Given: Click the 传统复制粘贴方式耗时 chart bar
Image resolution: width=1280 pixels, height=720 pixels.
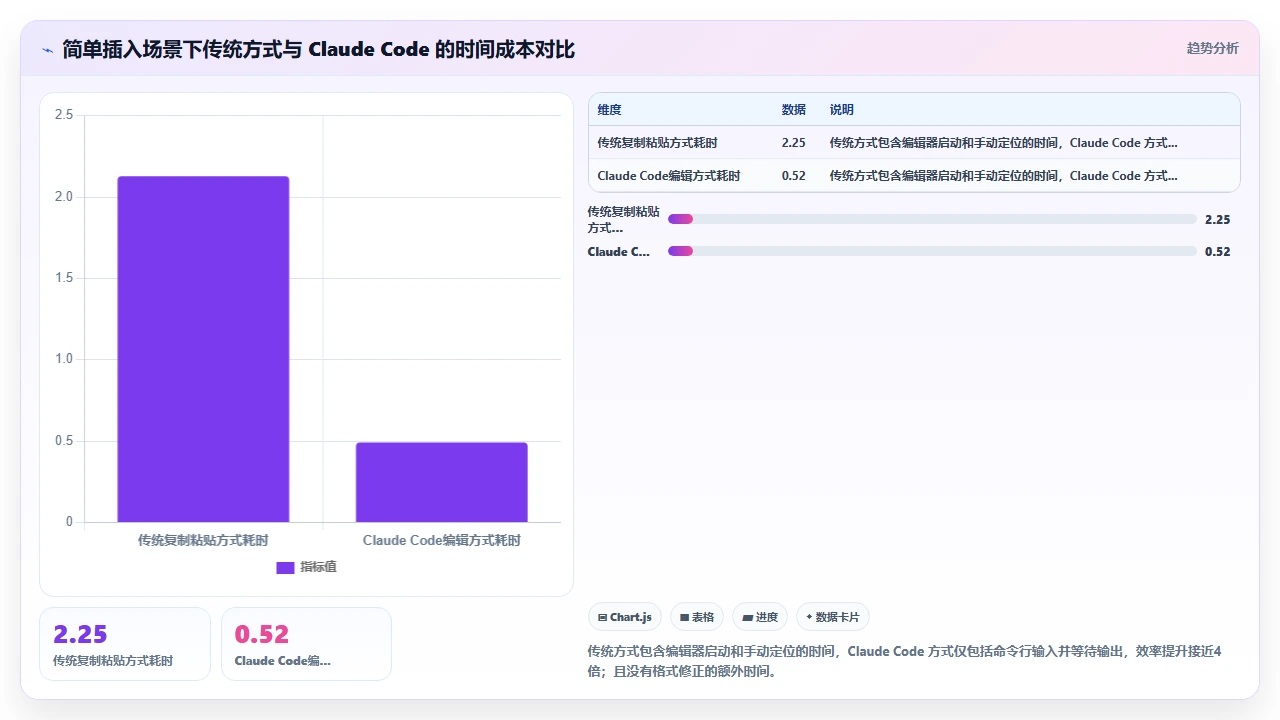Looking at the screenshot, I should click(203, 349).
